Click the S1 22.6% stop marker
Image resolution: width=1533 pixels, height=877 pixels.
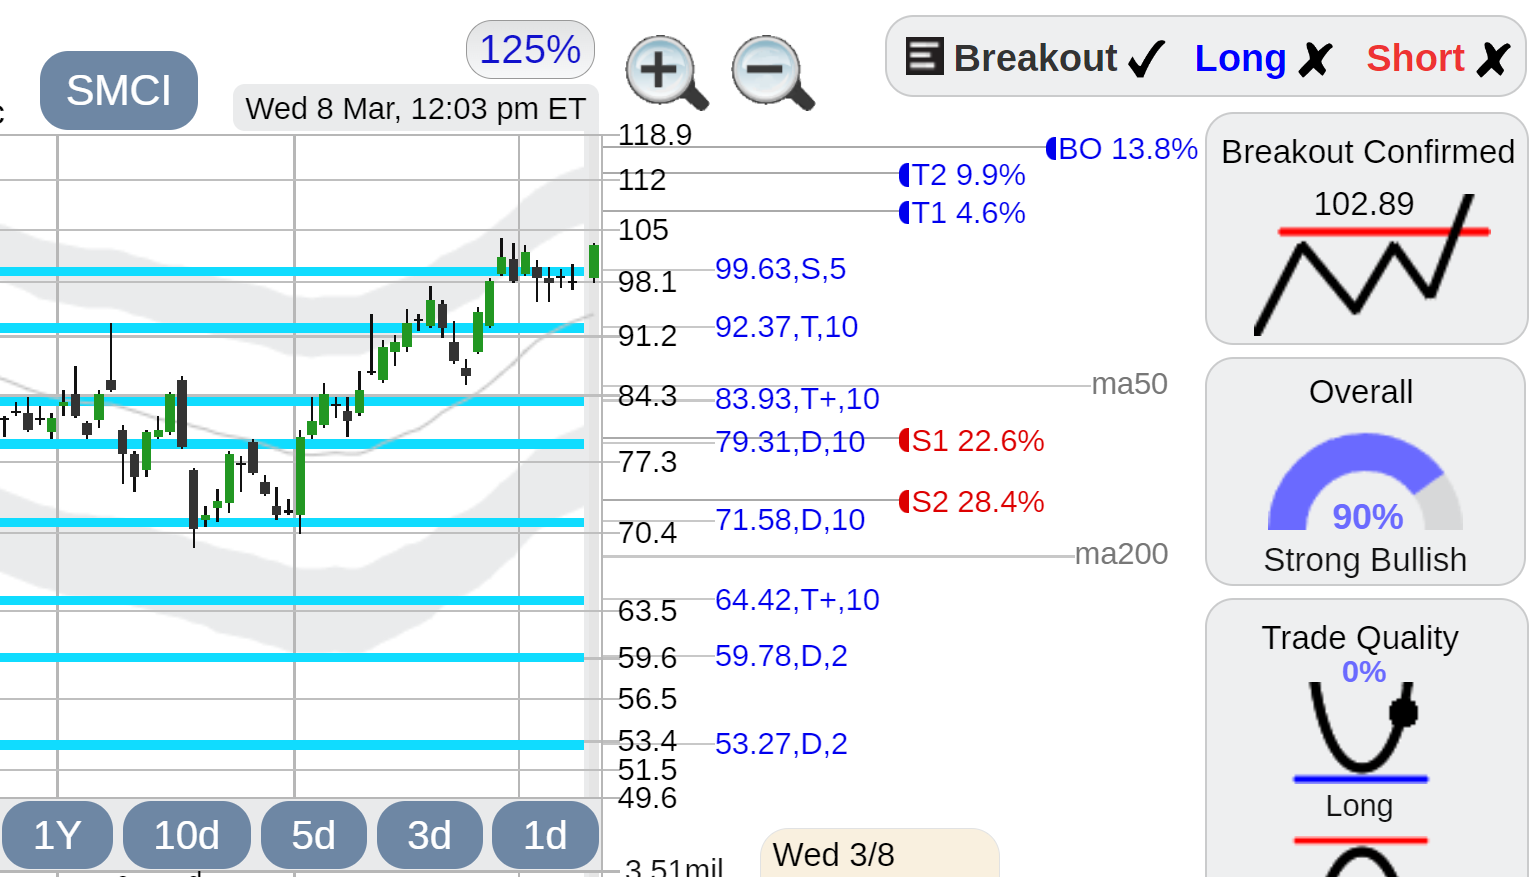click(971, 441)
